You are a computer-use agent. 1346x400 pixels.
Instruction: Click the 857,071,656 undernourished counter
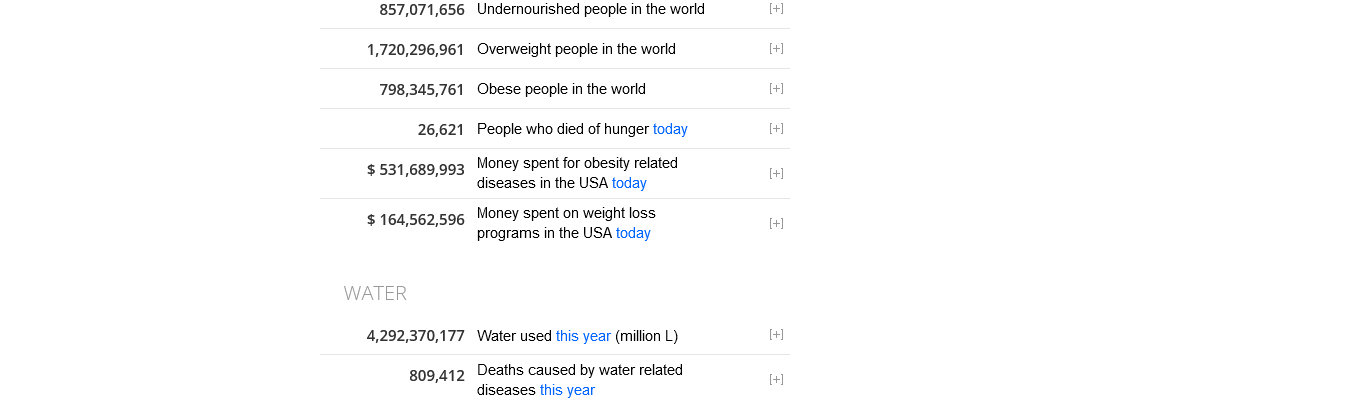click(421, 10)
